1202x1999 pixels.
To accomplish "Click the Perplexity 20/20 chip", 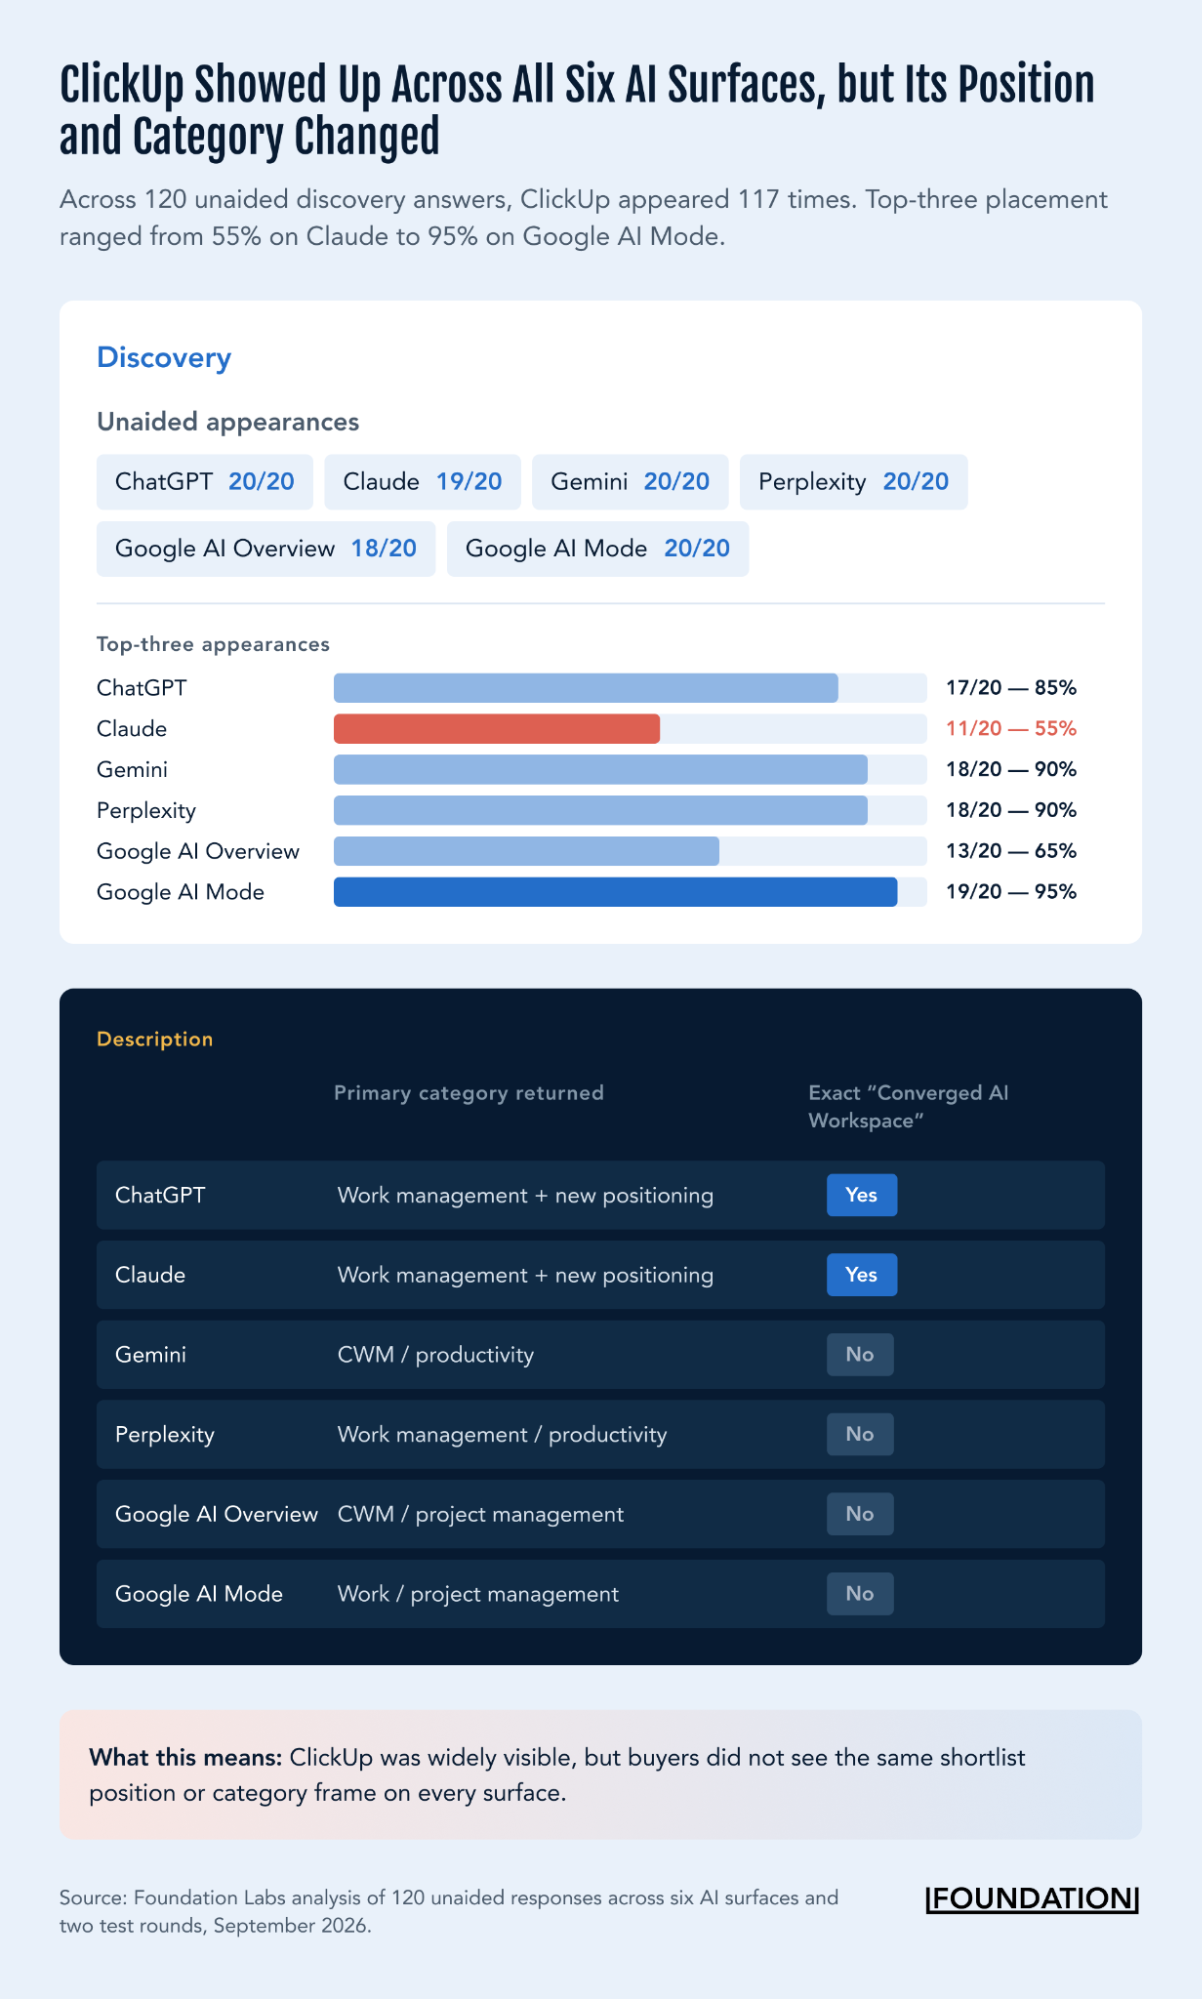I will [853, 482].
